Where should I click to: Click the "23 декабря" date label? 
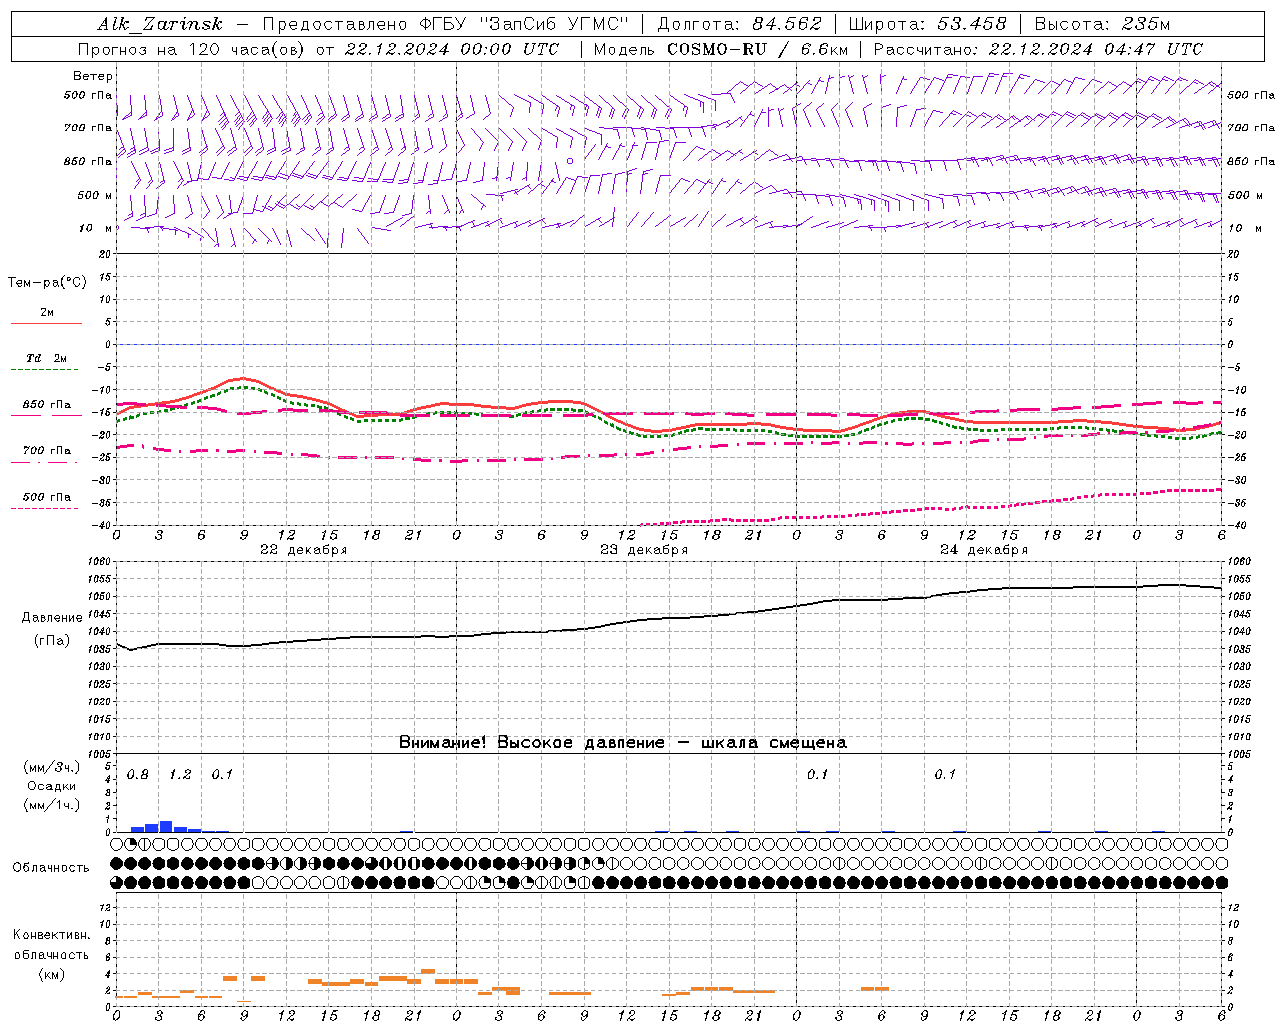click(x=644, y=550)
